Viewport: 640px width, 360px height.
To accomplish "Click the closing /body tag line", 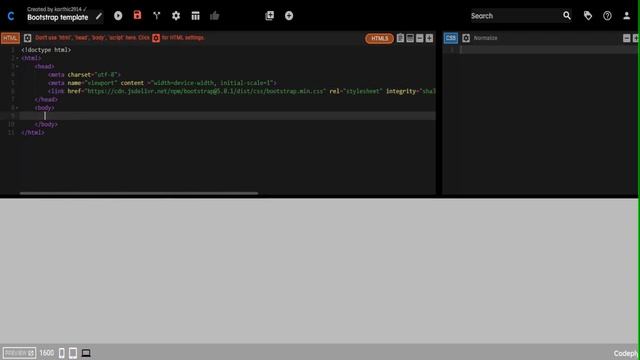I will coord(46,124).
